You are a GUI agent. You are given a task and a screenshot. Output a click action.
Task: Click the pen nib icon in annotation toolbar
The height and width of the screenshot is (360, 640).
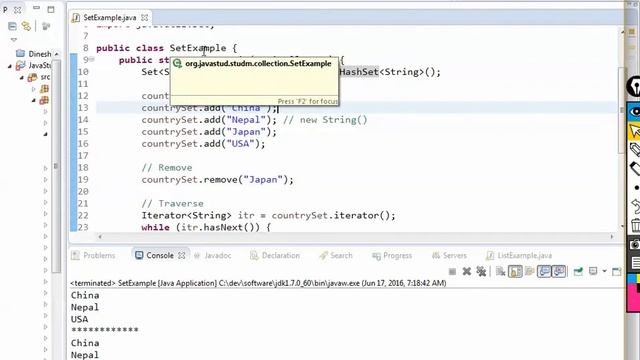pos(634,86)
